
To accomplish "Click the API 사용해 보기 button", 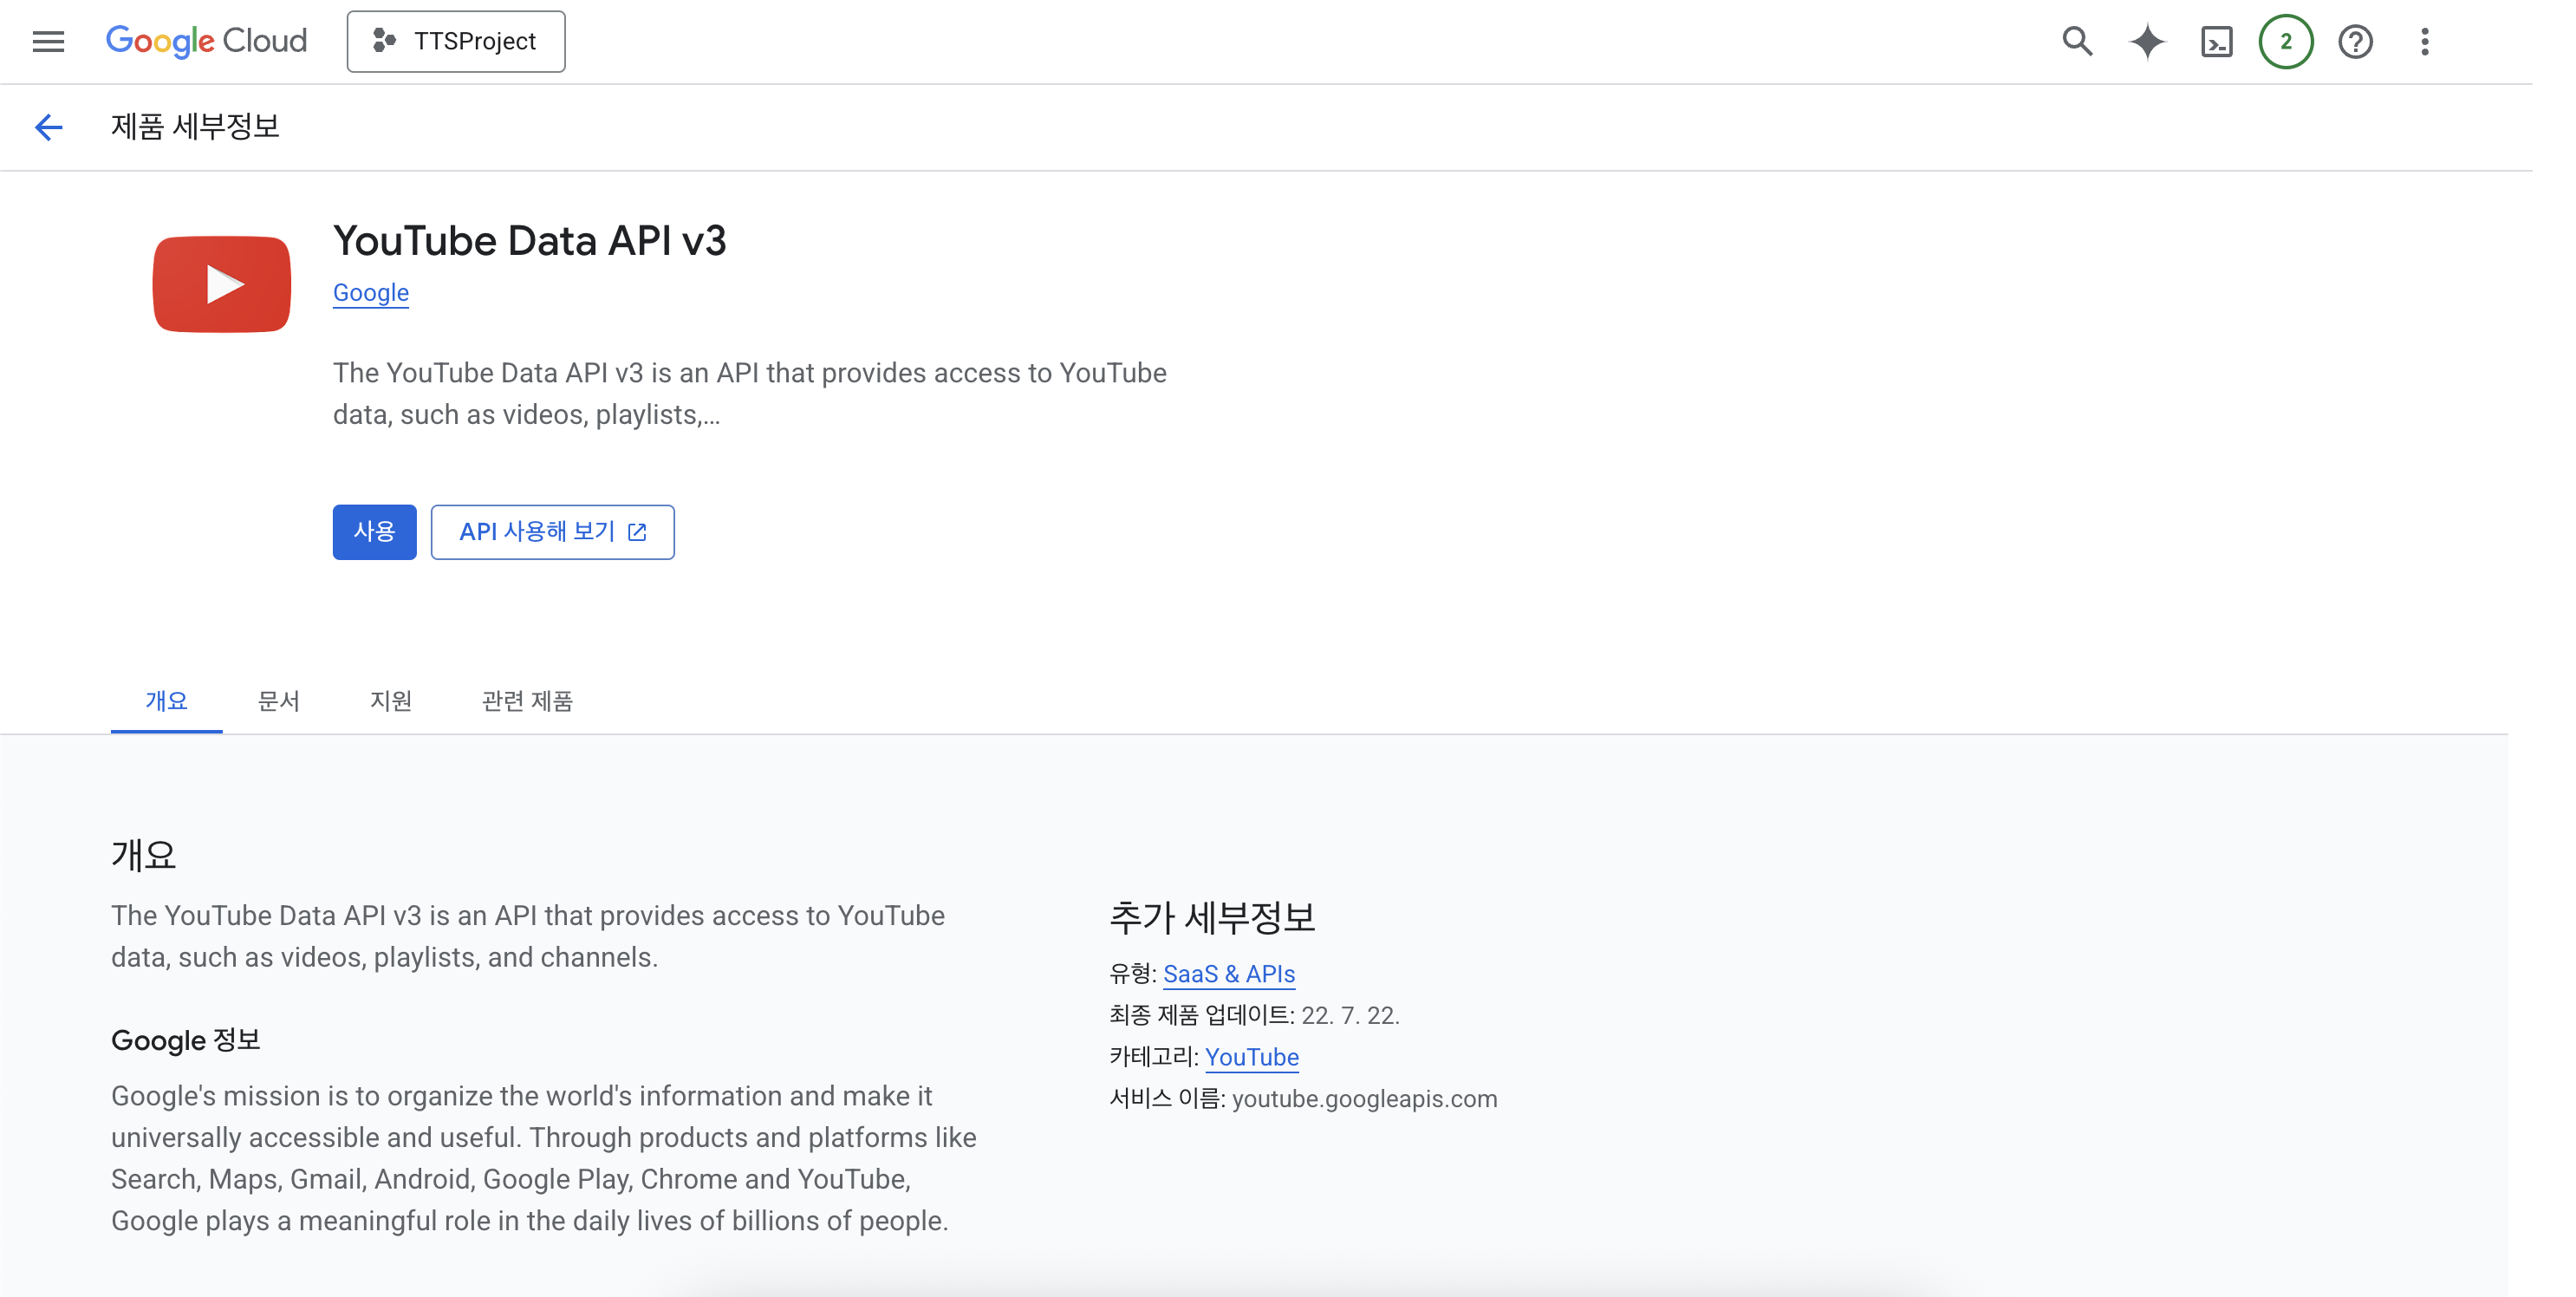I will point(553,532).
